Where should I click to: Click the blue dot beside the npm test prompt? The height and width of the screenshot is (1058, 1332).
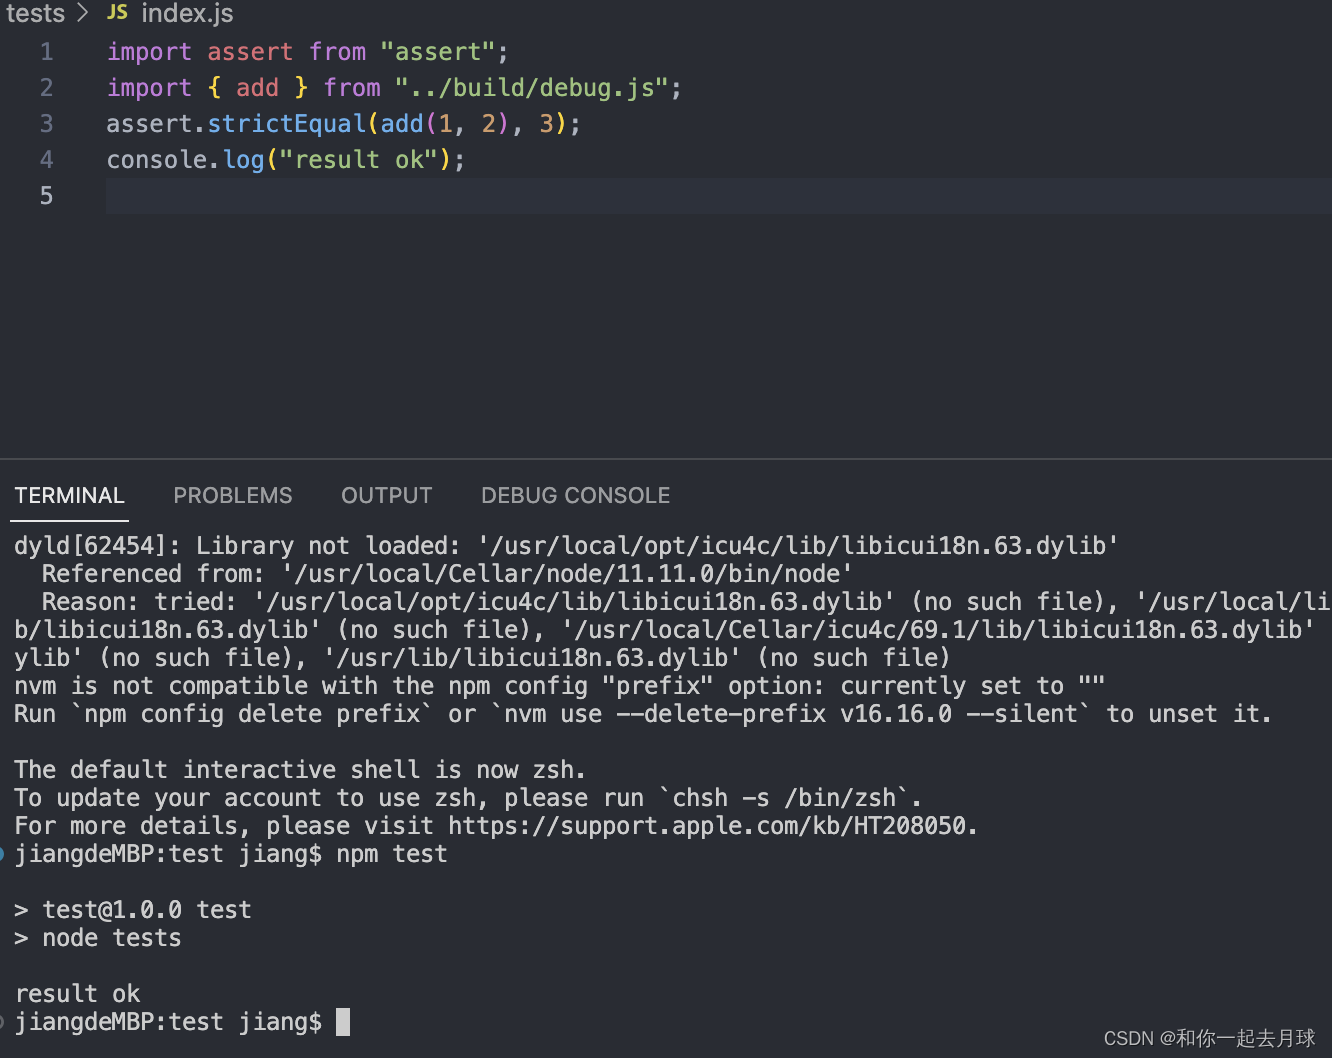(x=3, y=853)
